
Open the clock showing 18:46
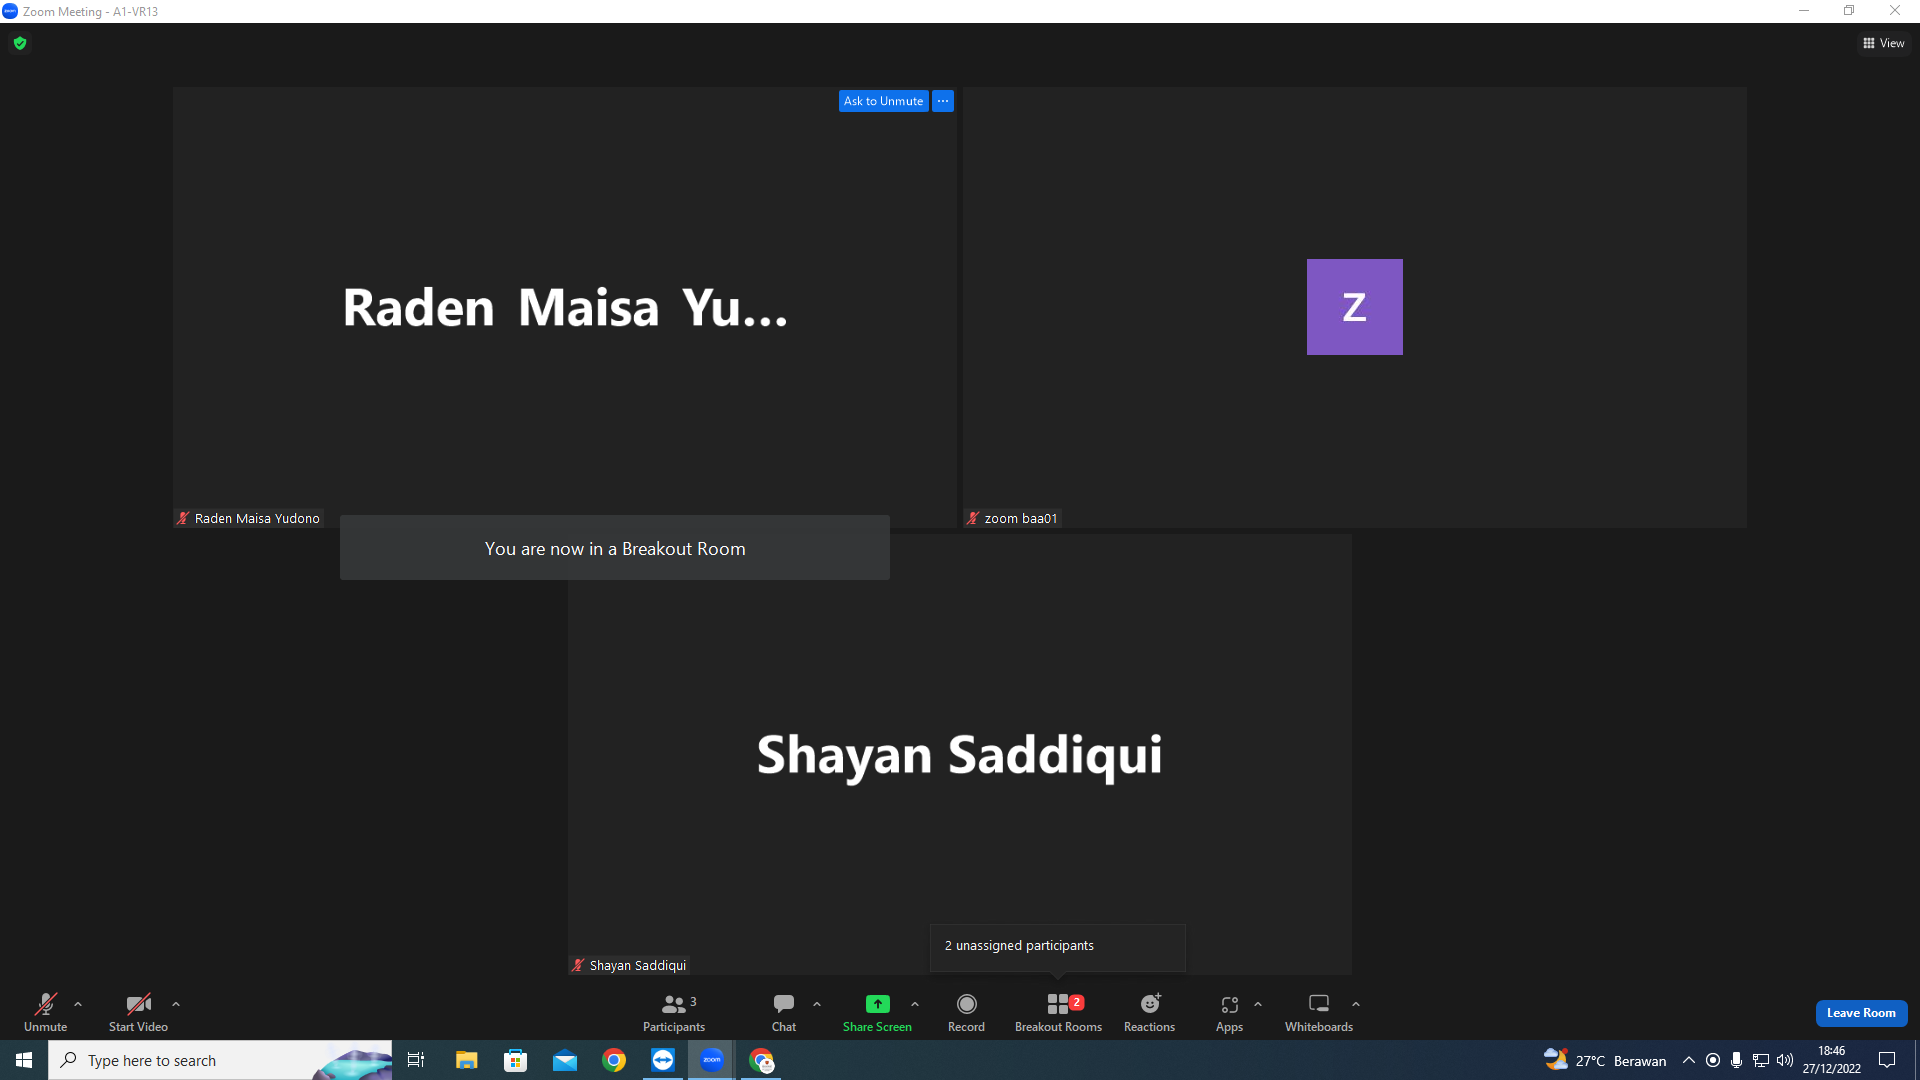(1832, 1060)
